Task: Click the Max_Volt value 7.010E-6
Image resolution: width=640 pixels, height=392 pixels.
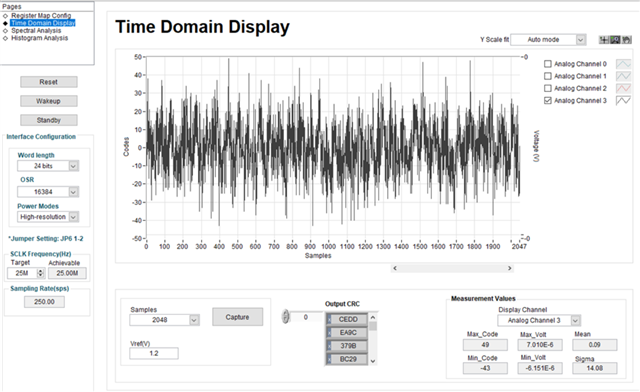Action: (540, 345)
